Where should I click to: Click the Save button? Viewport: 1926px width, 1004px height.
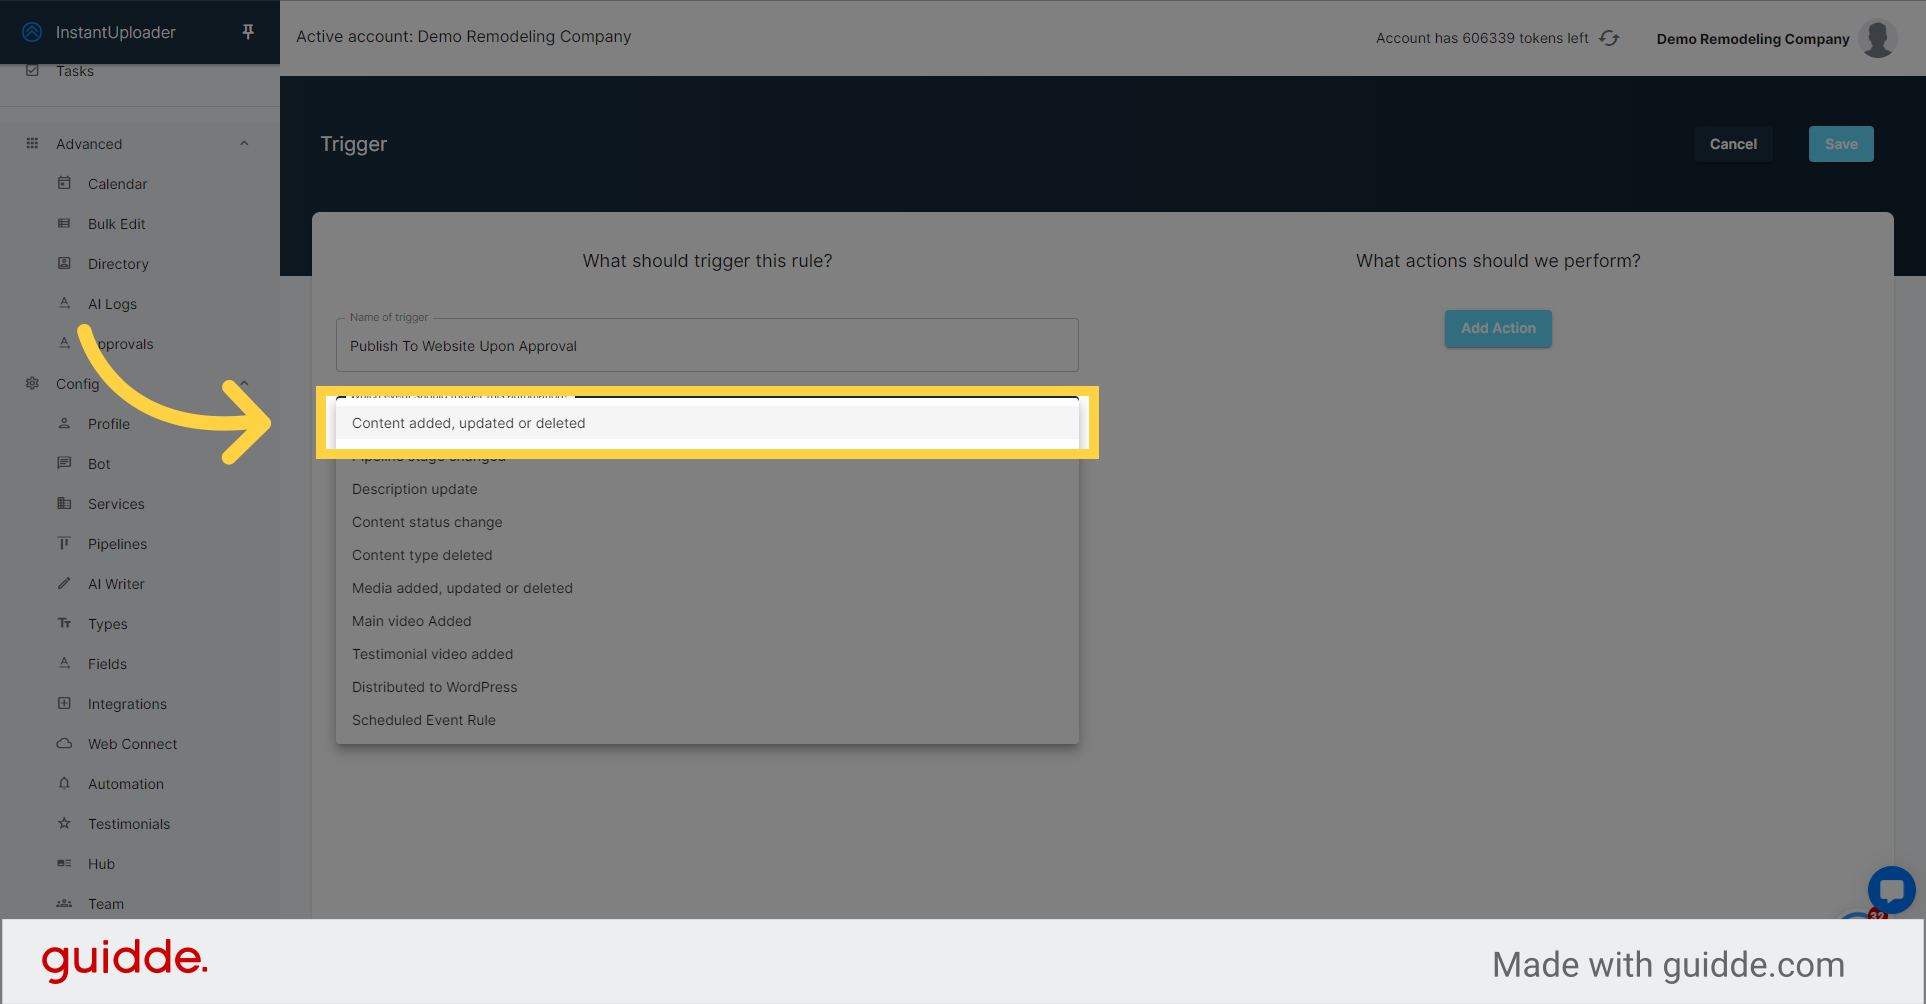point(1840,143)
